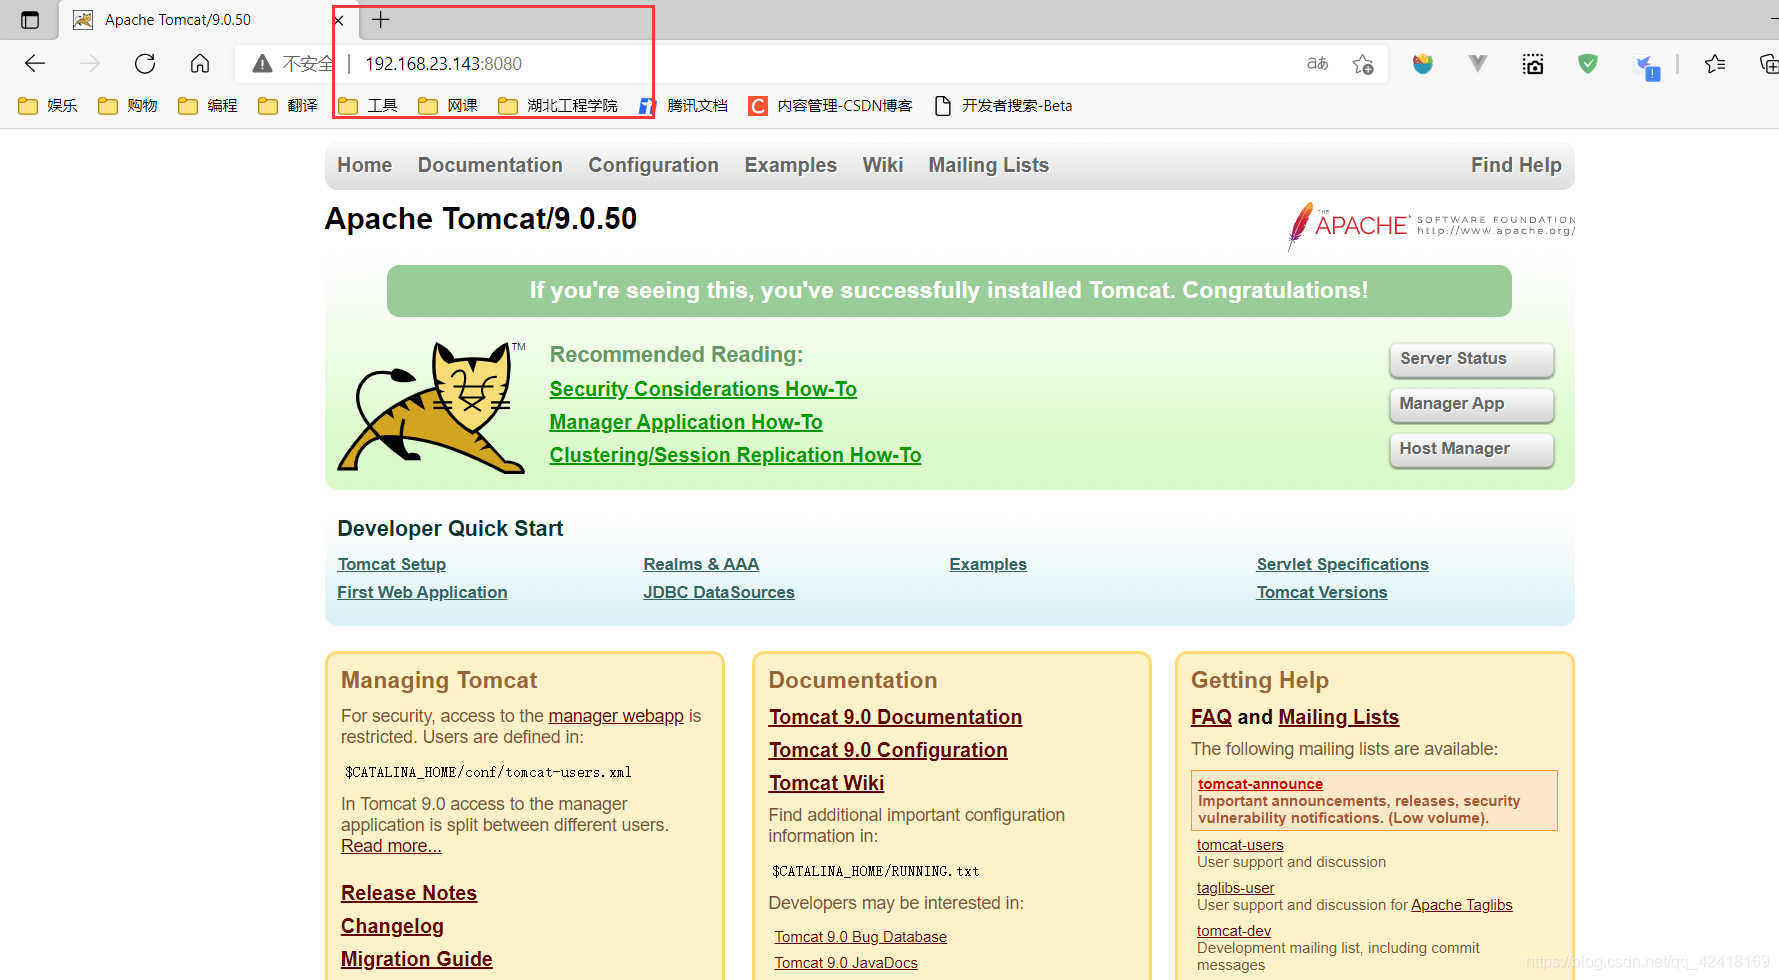The width and height of the screenshot is (1779, 980).
Task: Open the 内容管理-CSDN博客 bookmark
Action: tap(830, 106)
